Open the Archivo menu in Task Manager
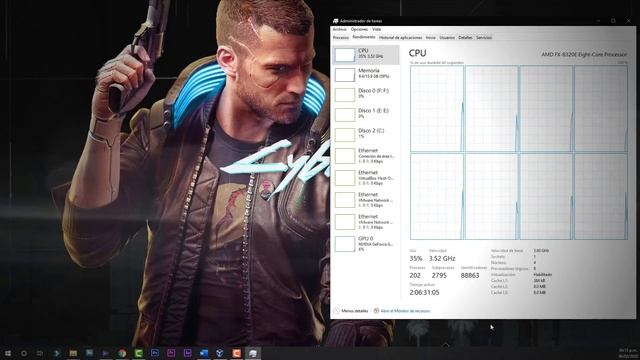The width and height of the screenshot is (640, 360). (339, 29)
